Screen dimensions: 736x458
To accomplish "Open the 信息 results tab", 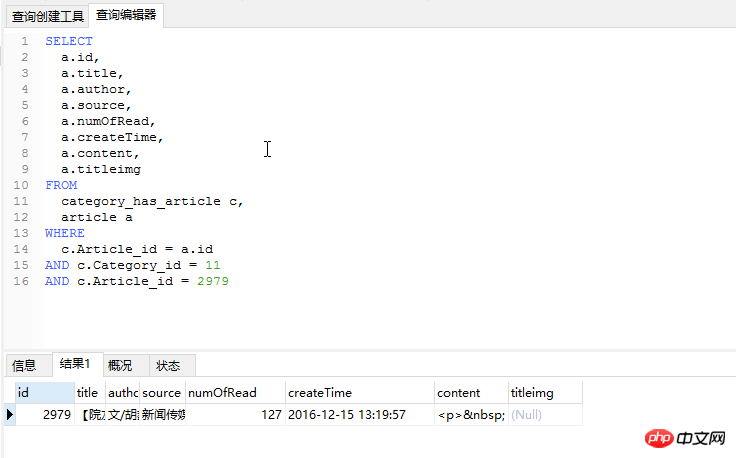I will coord(24,365).
